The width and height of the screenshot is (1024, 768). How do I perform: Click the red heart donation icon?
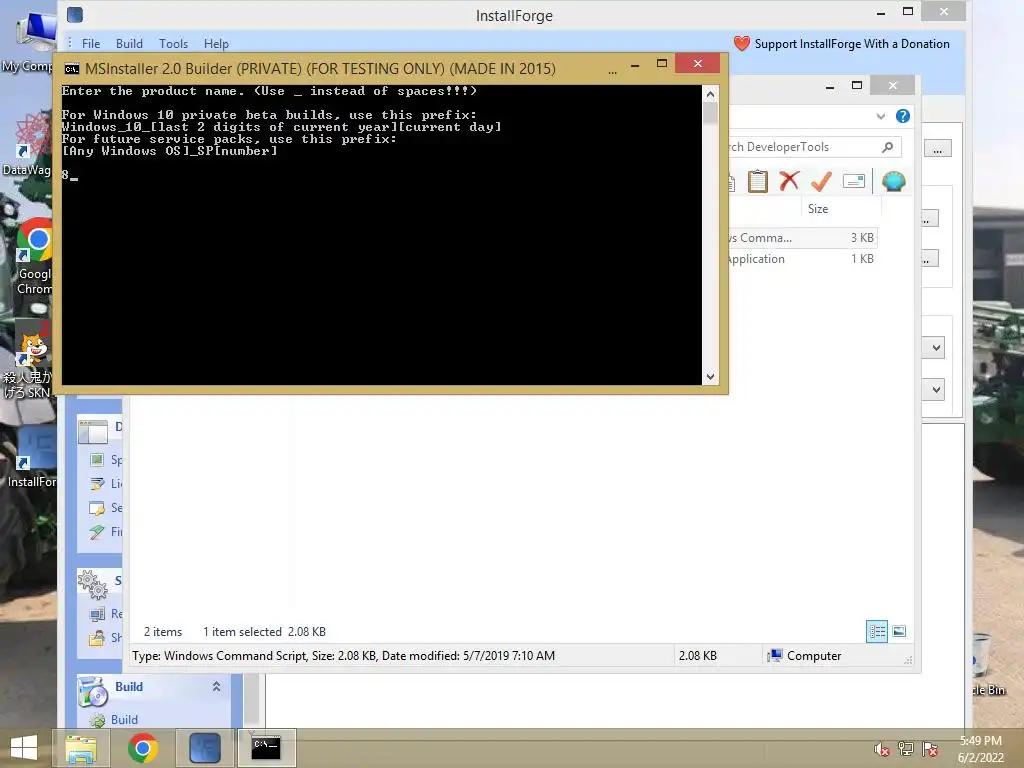point(741,44)
